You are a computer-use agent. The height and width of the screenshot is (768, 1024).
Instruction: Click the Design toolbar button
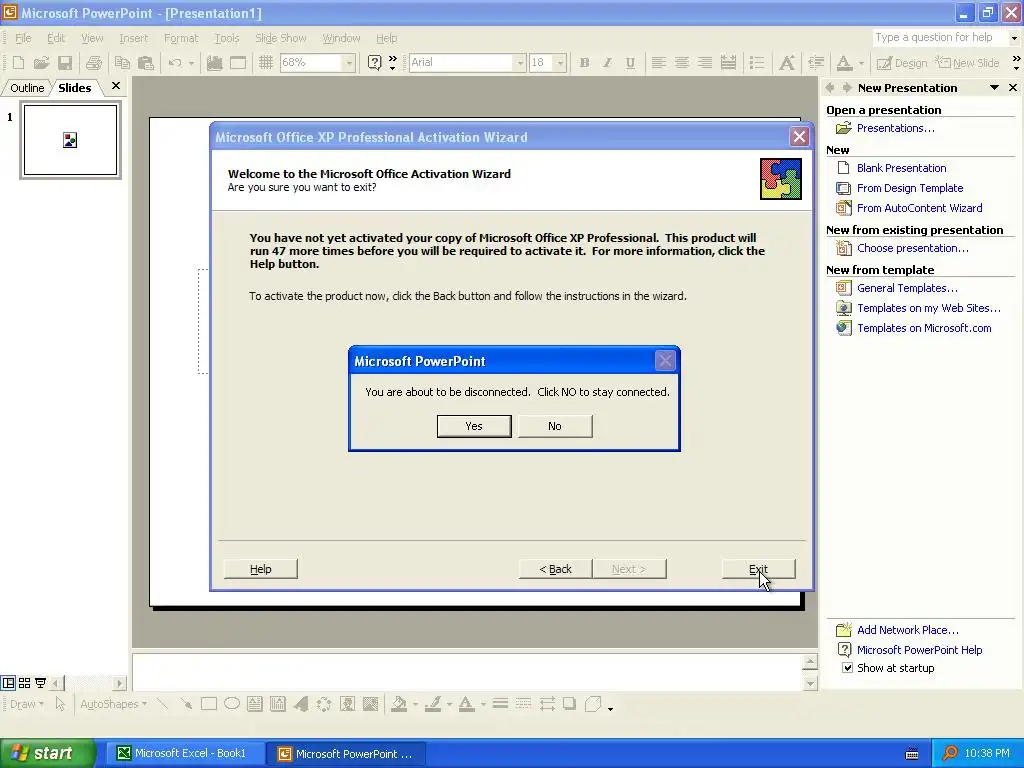click(902, 63)
